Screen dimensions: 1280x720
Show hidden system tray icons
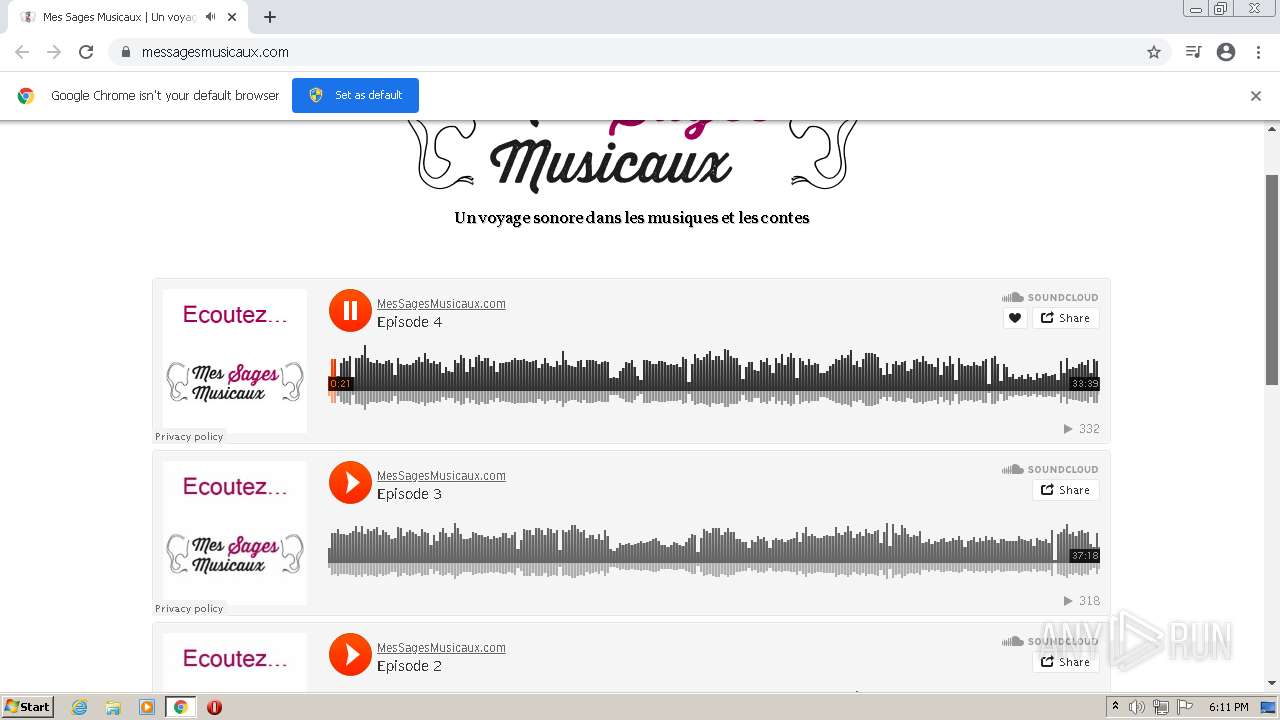pyautogui.click(x=1116, y=707)
